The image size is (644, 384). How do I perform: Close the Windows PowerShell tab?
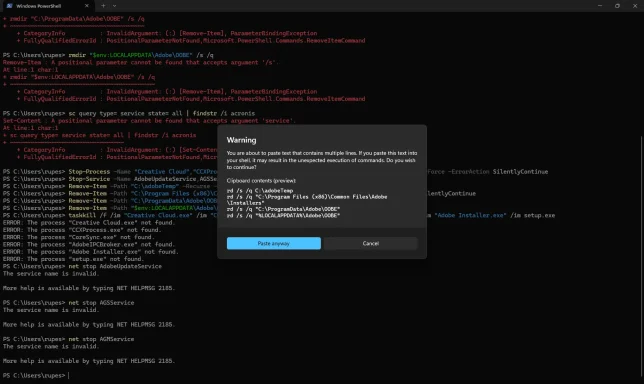(87, 6)
